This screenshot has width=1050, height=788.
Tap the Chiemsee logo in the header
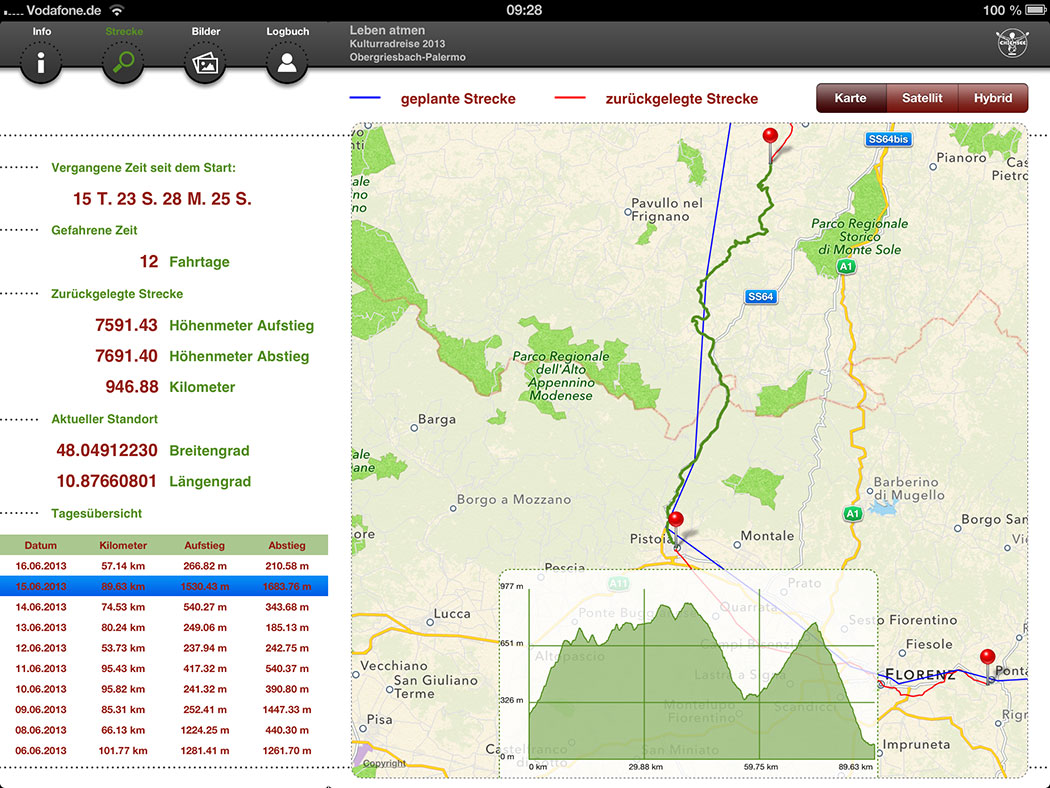[1012, 44]
